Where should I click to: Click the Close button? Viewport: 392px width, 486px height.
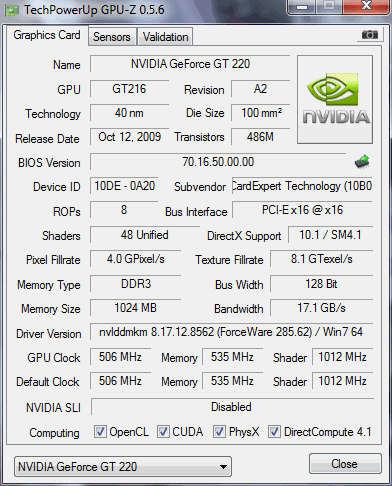tap(345, 464)
